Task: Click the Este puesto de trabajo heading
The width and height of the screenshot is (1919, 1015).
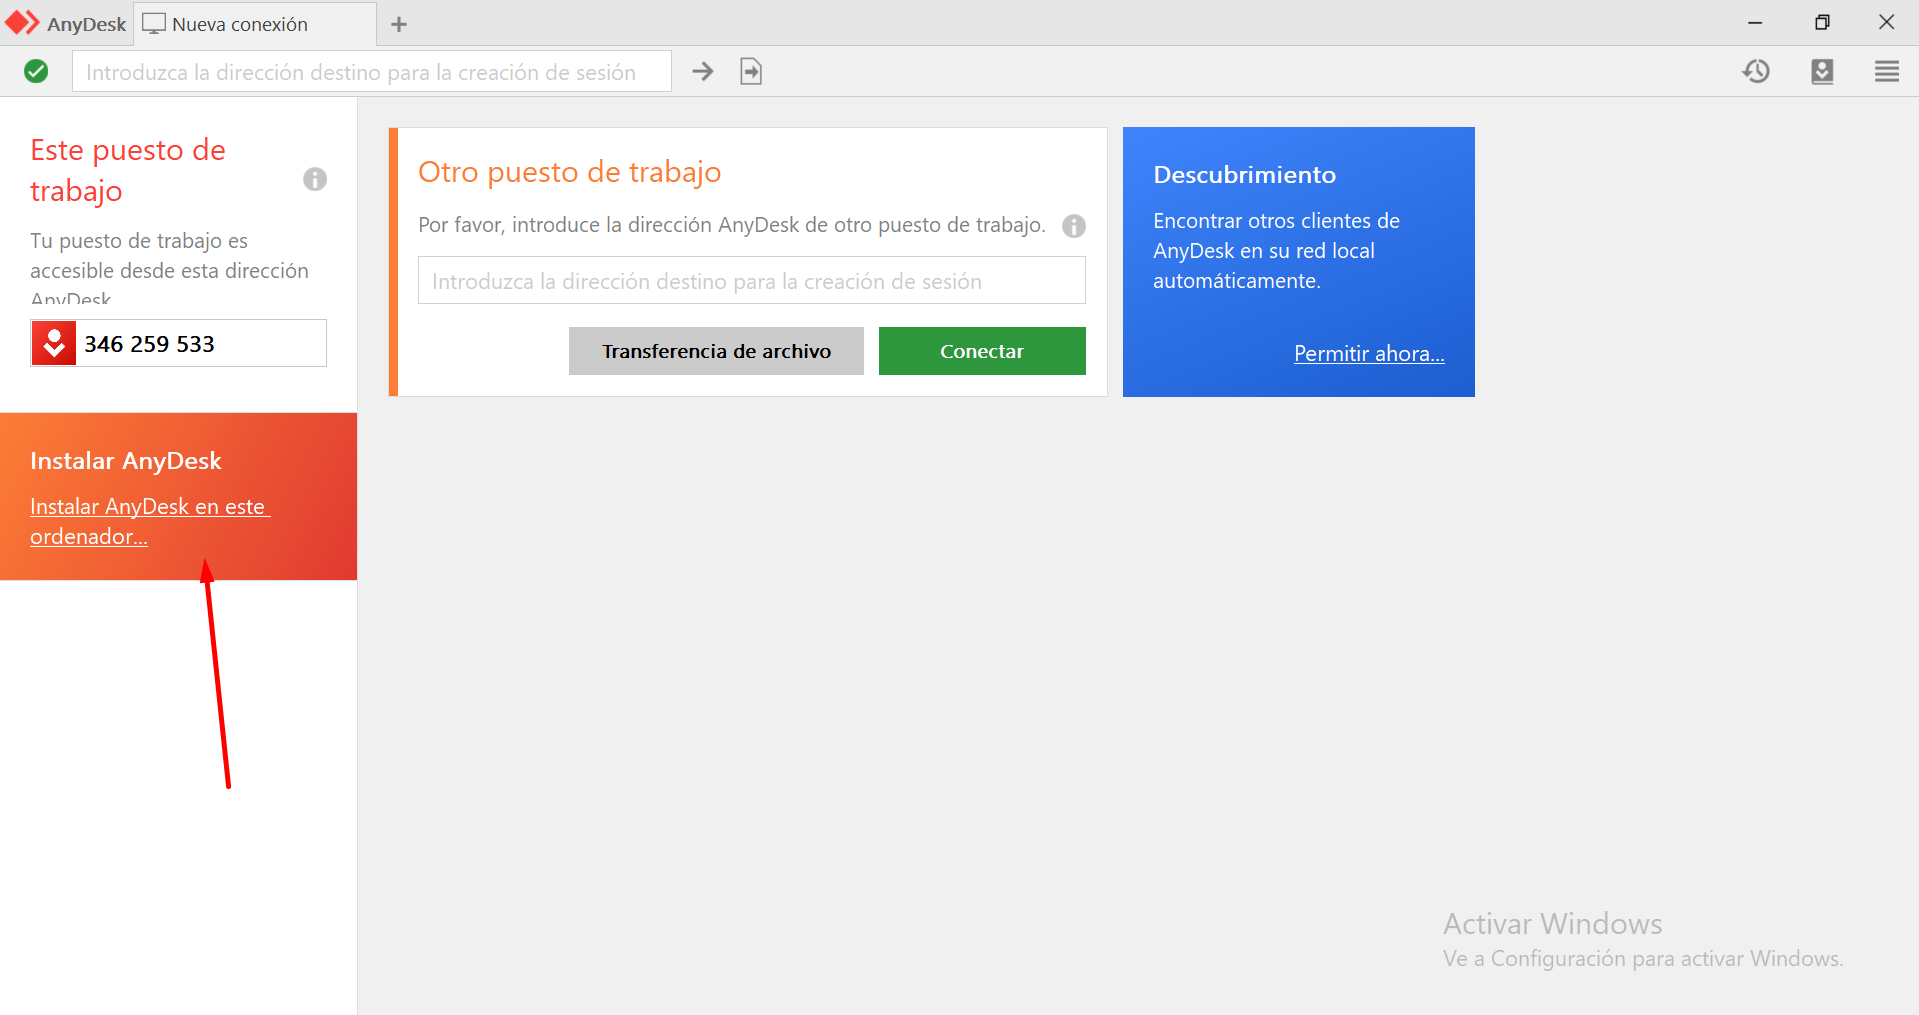Action: click(x=128, y=170)
